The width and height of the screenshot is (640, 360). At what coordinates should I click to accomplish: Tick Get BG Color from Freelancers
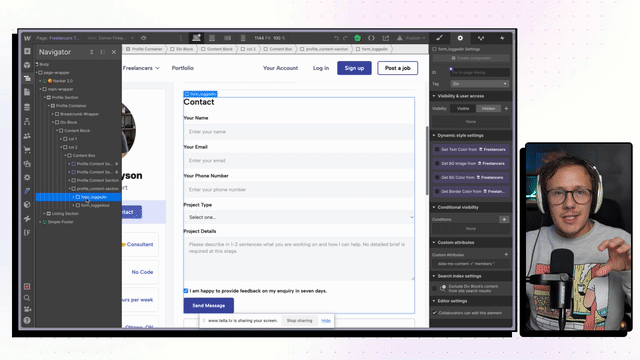[437, 177]
